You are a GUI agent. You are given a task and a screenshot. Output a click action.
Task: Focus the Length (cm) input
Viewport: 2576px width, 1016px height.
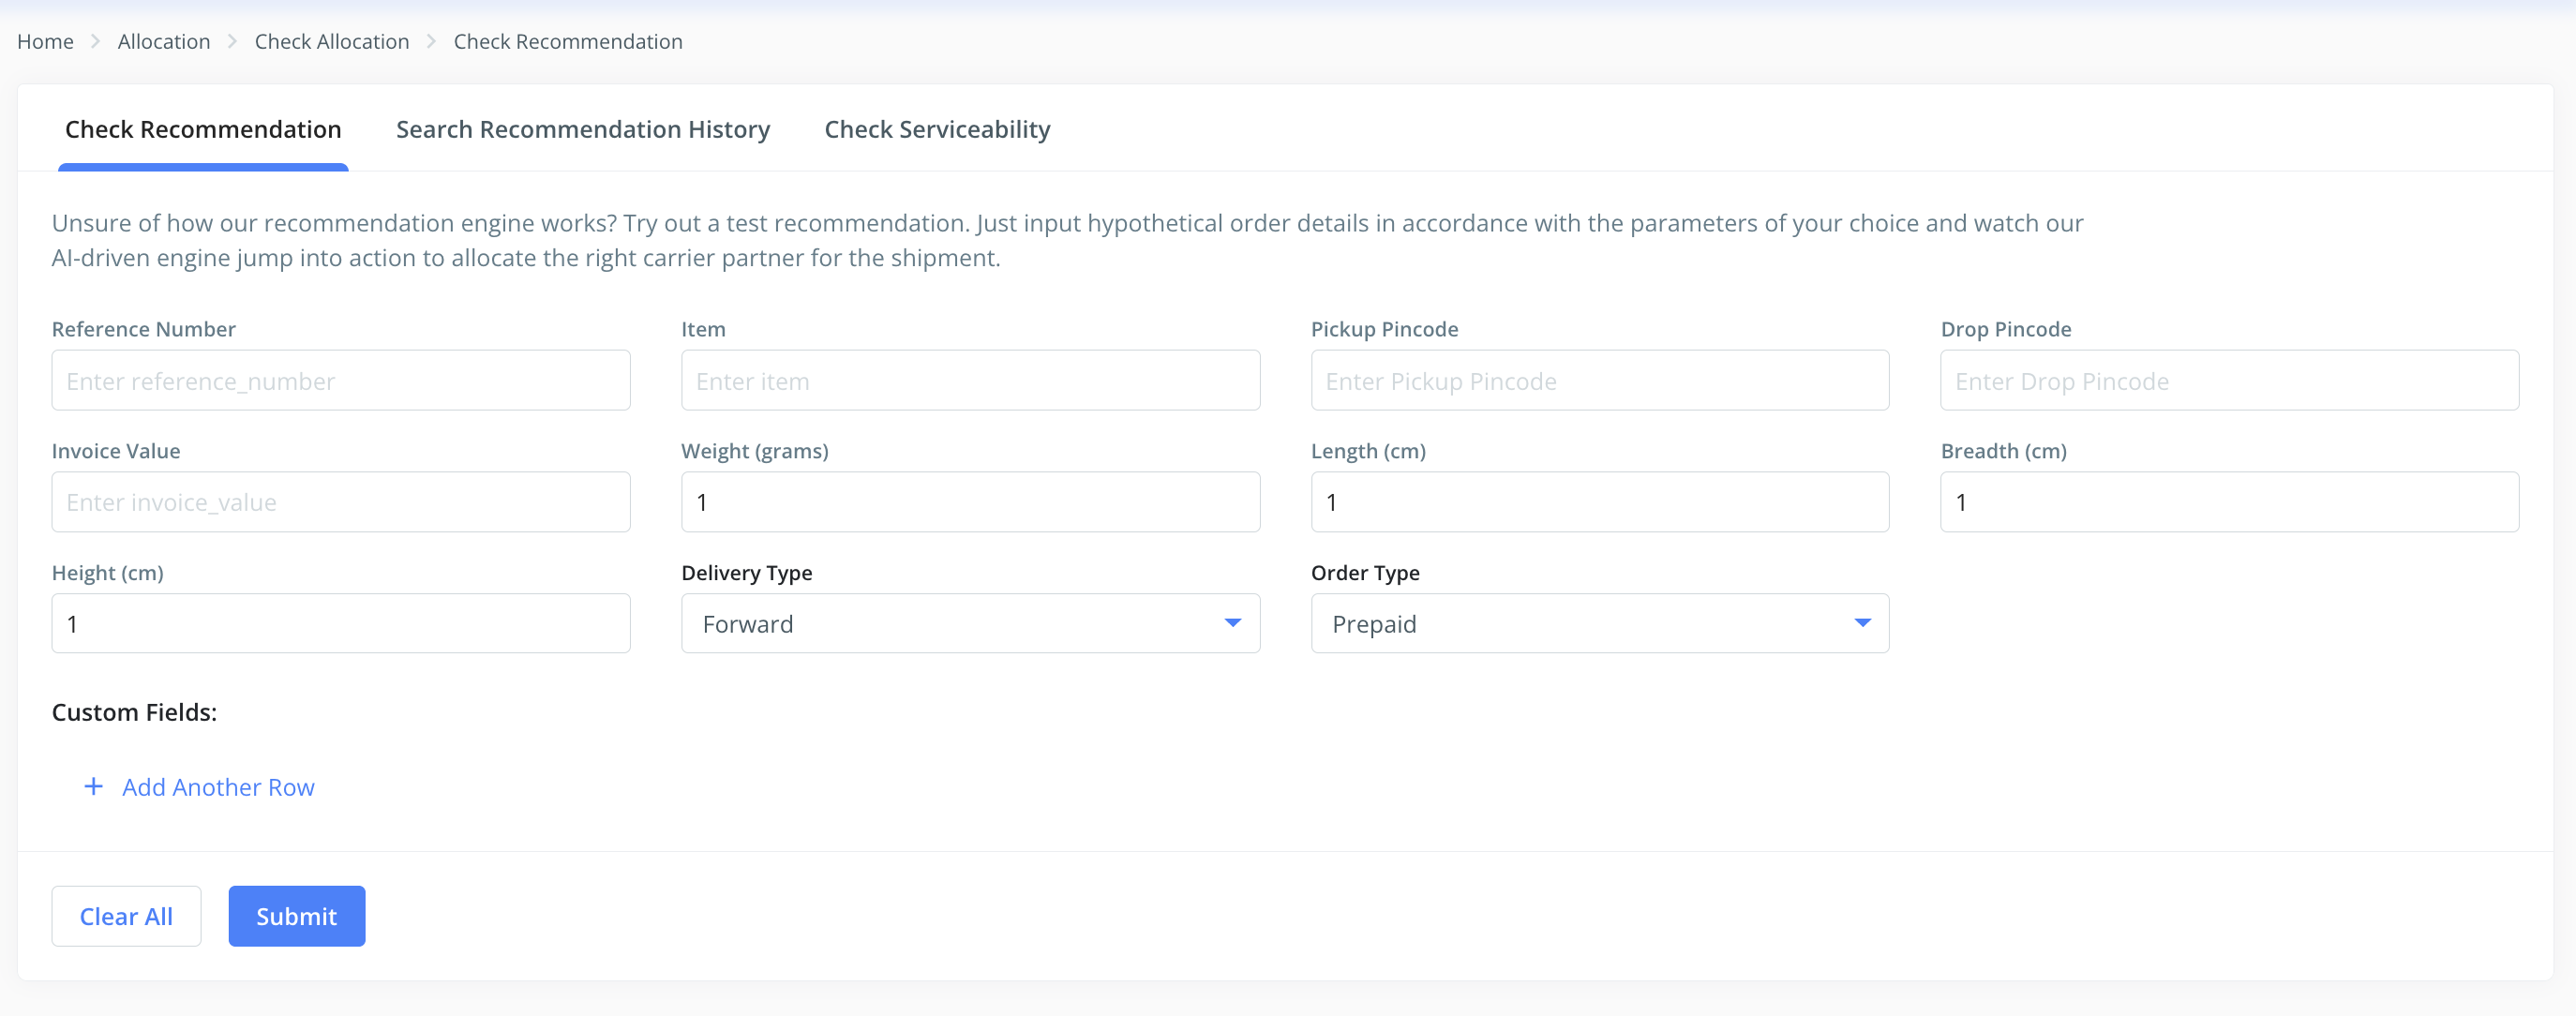click(1598, 502)
